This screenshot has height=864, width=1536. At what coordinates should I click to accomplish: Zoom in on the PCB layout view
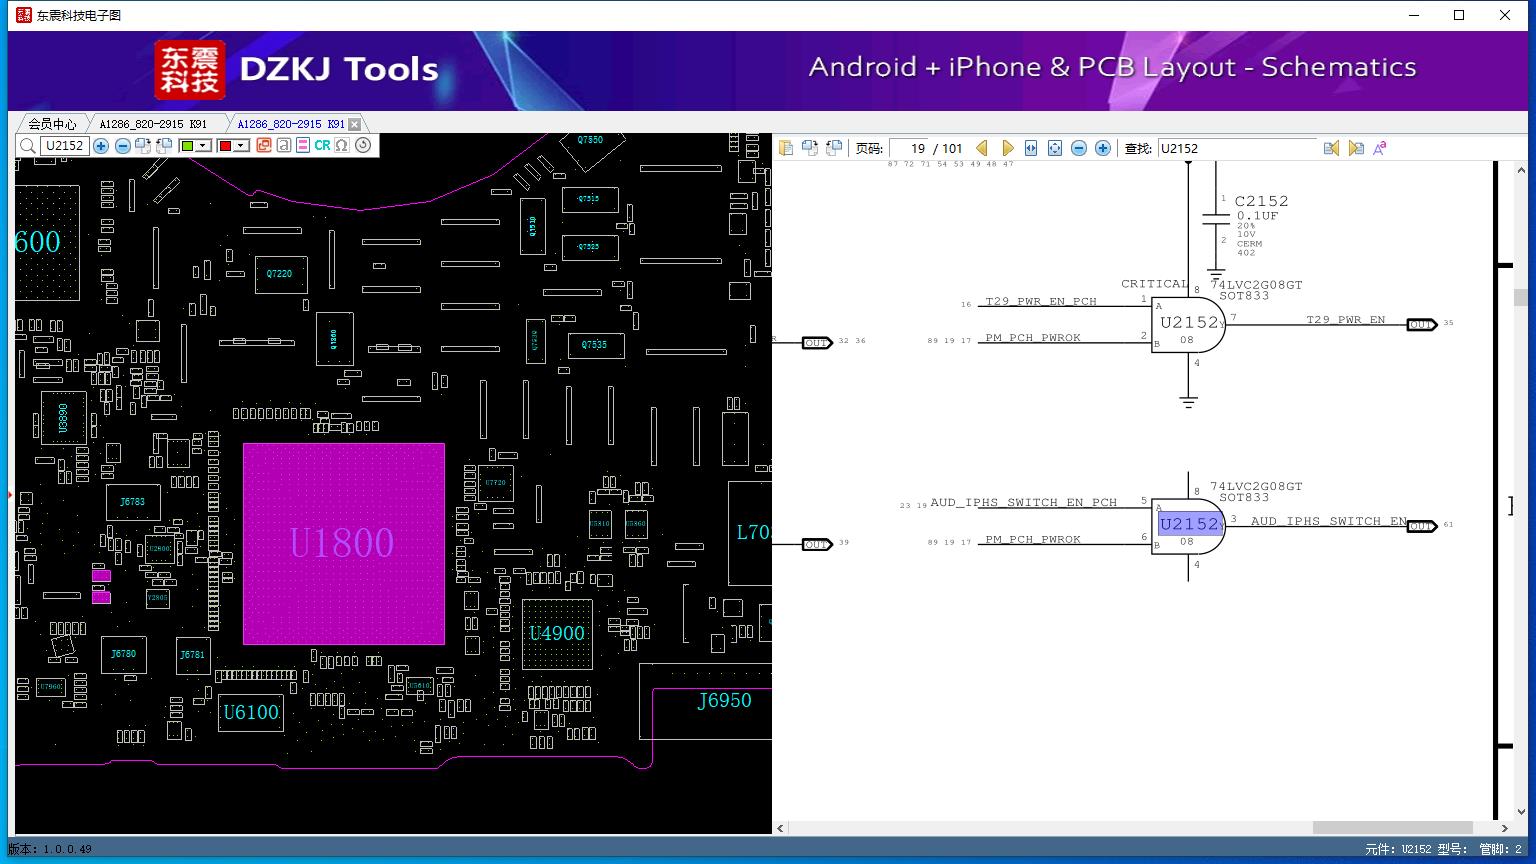click(x=101, y=146)
